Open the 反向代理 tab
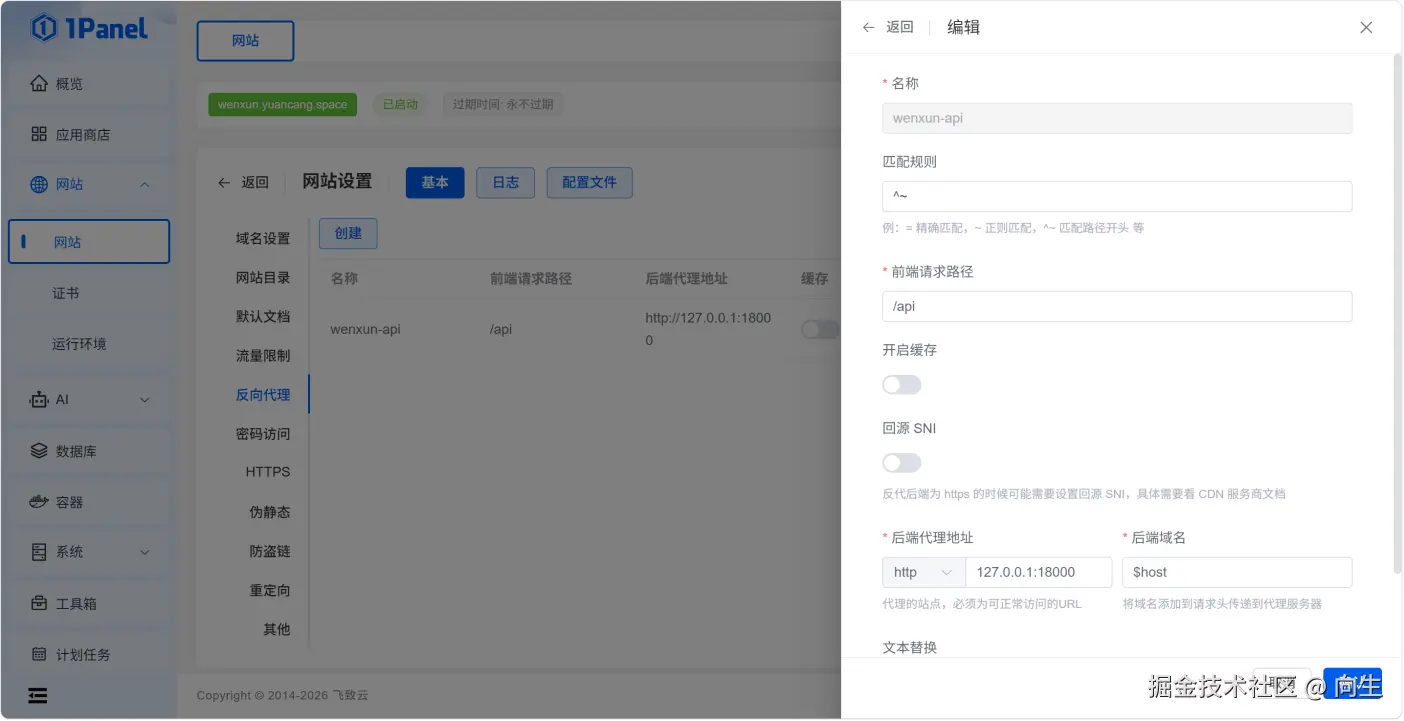 pyautogui.click(x=263, y=394)
